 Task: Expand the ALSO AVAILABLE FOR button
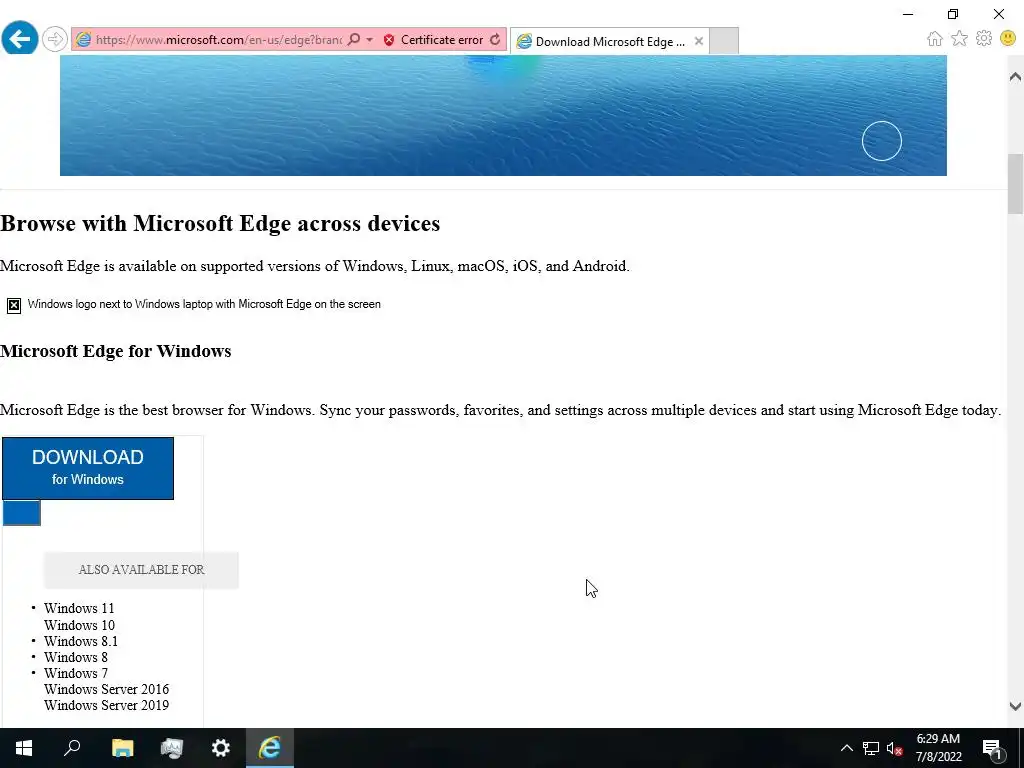[141, 570]
